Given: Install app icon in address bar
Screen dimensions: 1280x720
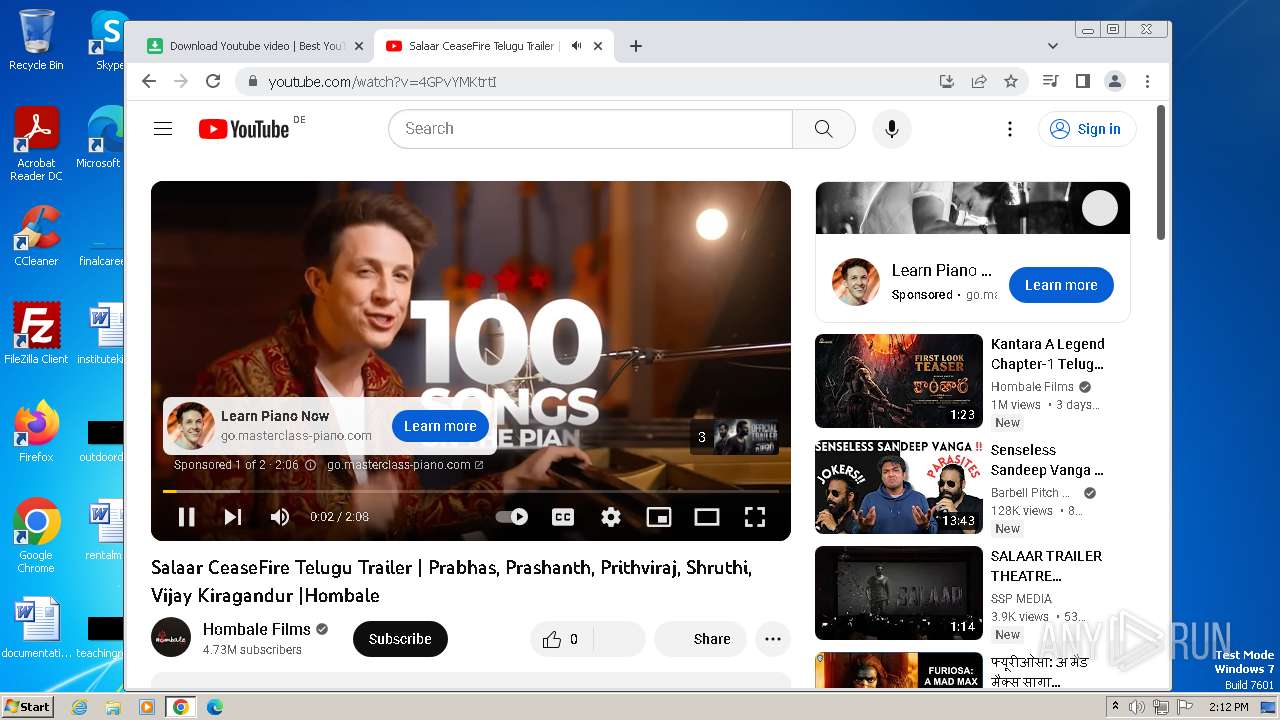Looking at the screenshot, I should pyautogui.click(x=946, y=81).
